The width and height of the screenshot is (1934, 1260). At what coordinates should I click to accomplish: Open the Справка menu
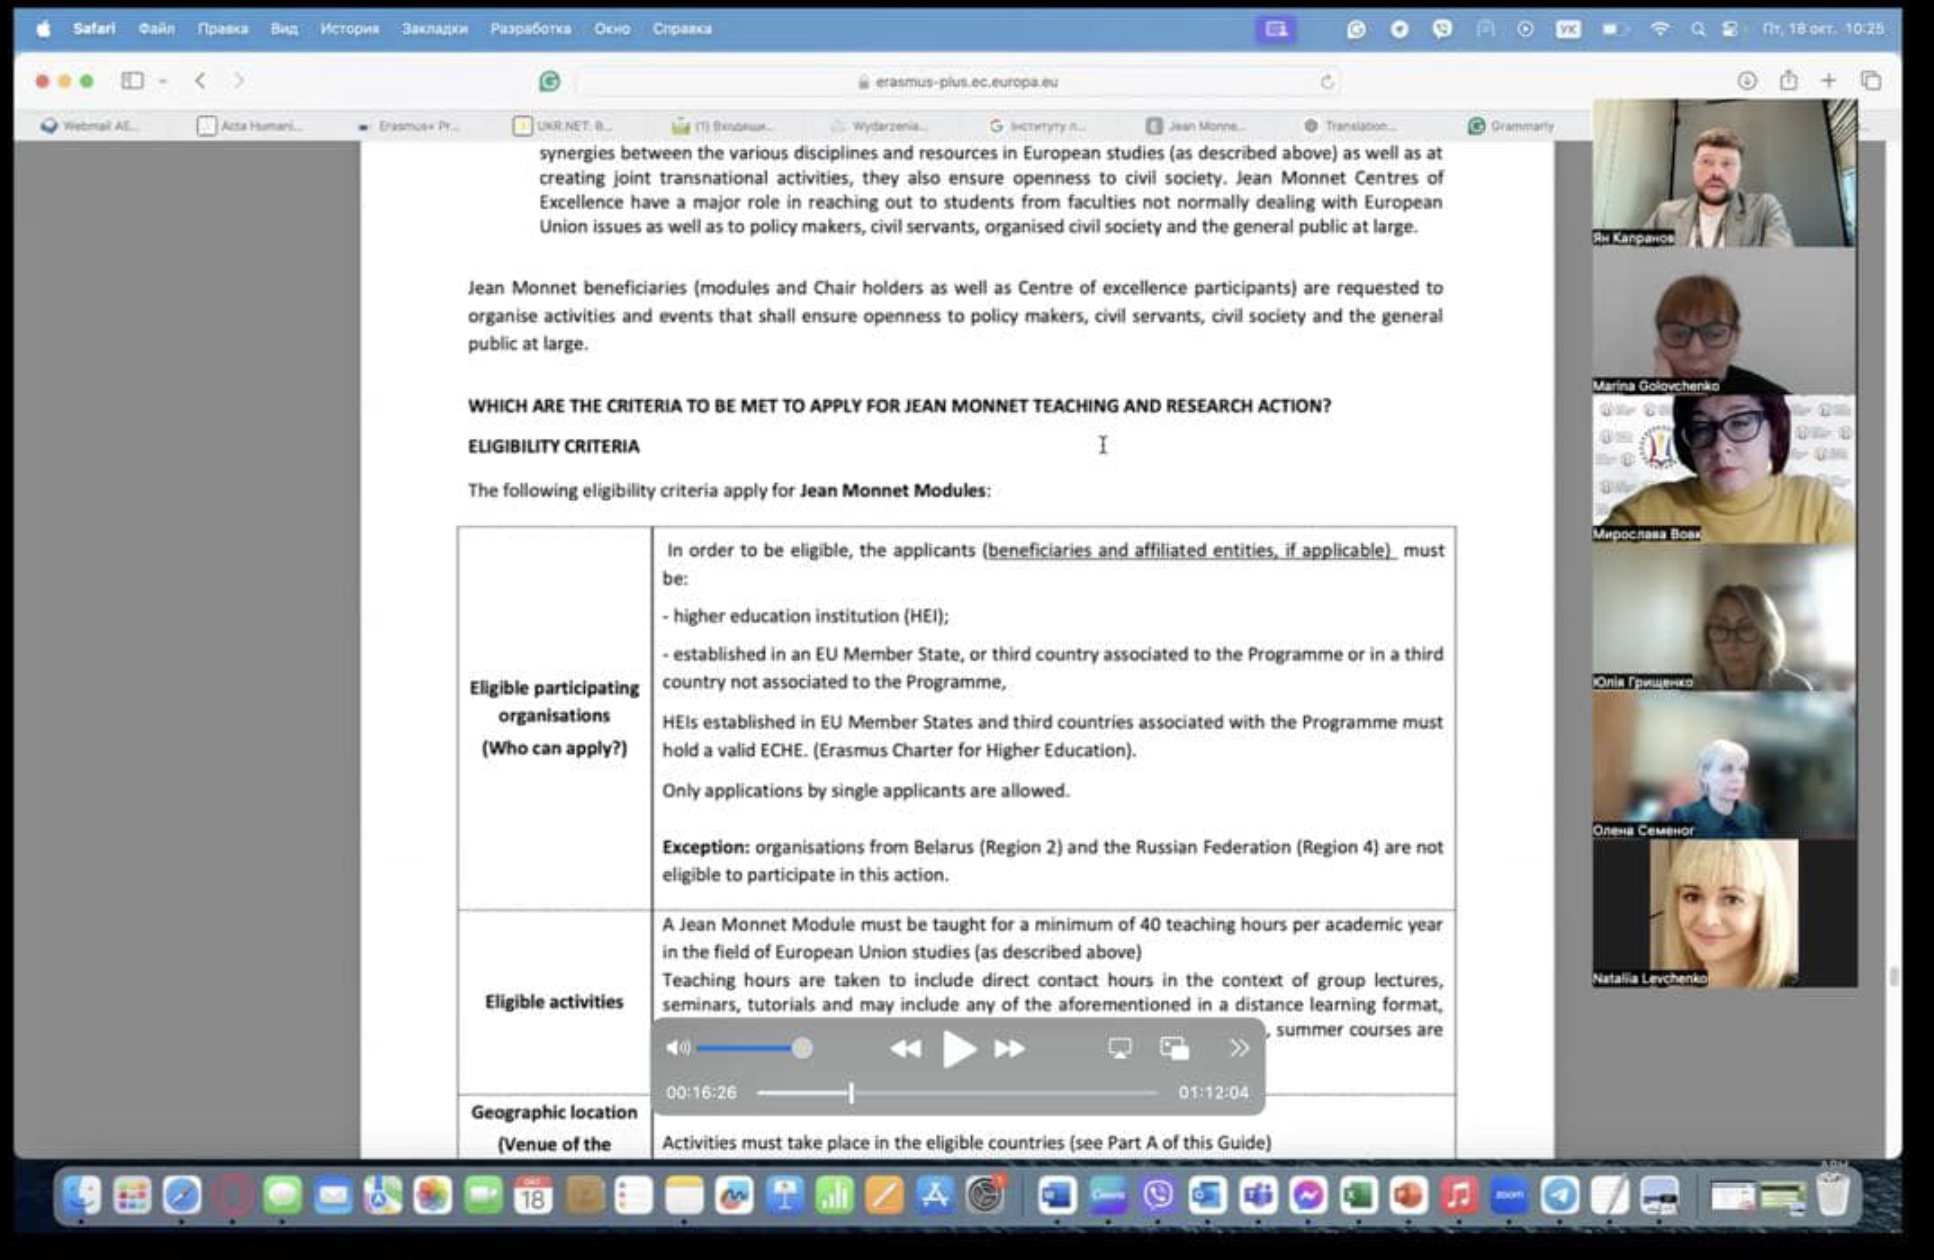[x=682, y=29]
